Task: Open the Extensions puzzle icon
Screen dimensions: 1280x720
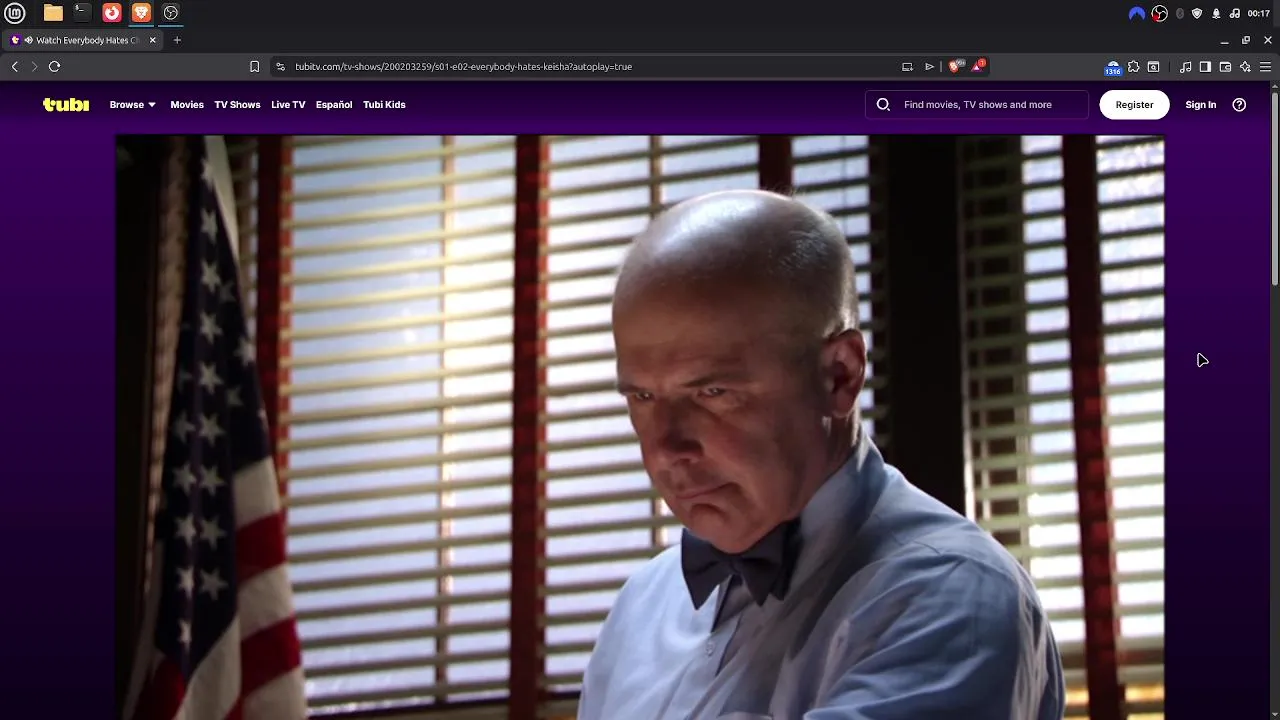Action: (x=1133, y=66)
